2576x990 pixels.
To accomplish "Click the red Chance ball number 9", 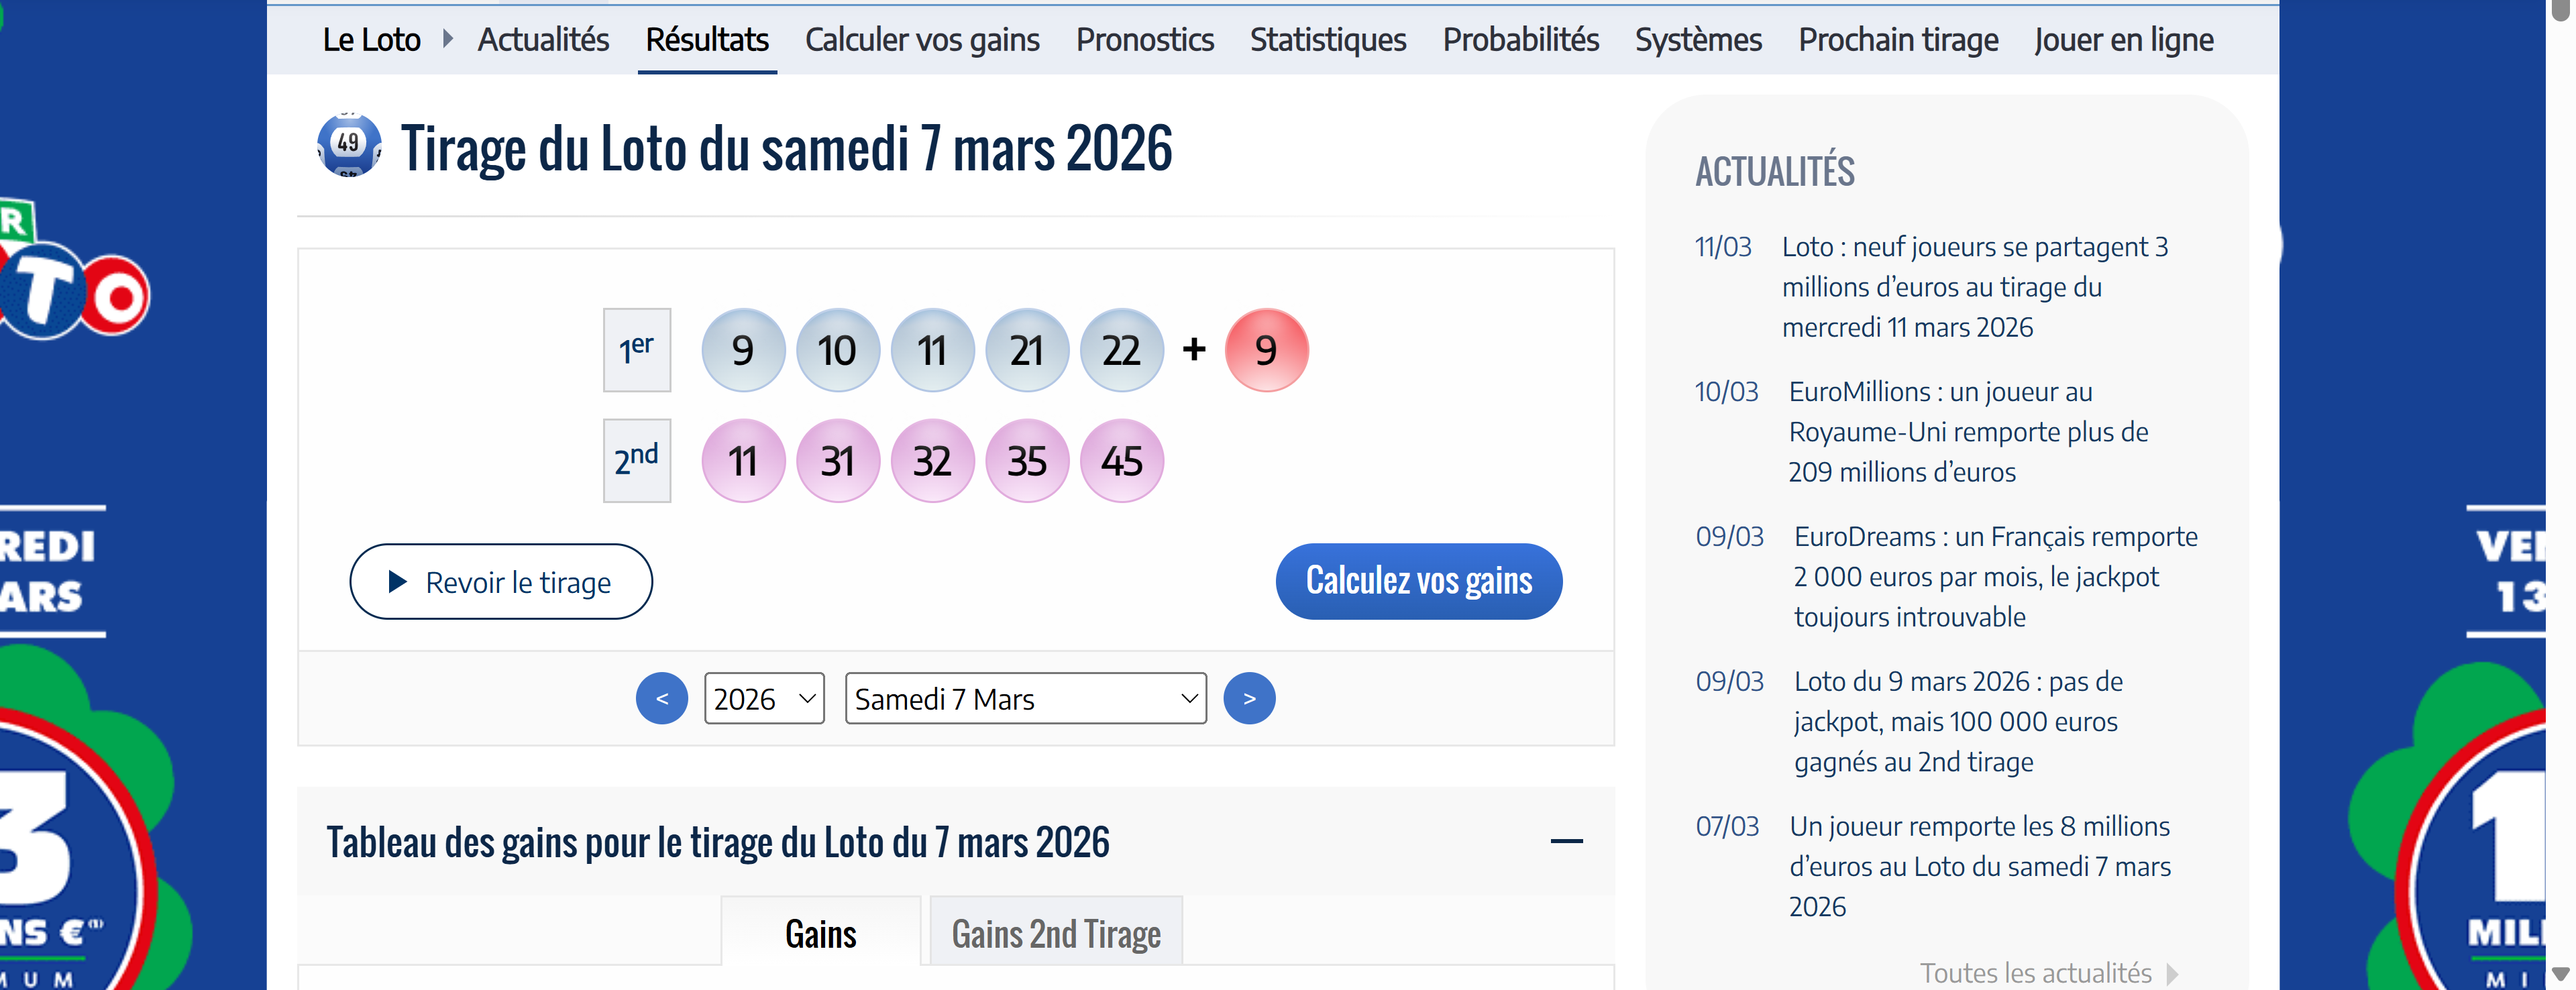I will tap(1266, 350).
